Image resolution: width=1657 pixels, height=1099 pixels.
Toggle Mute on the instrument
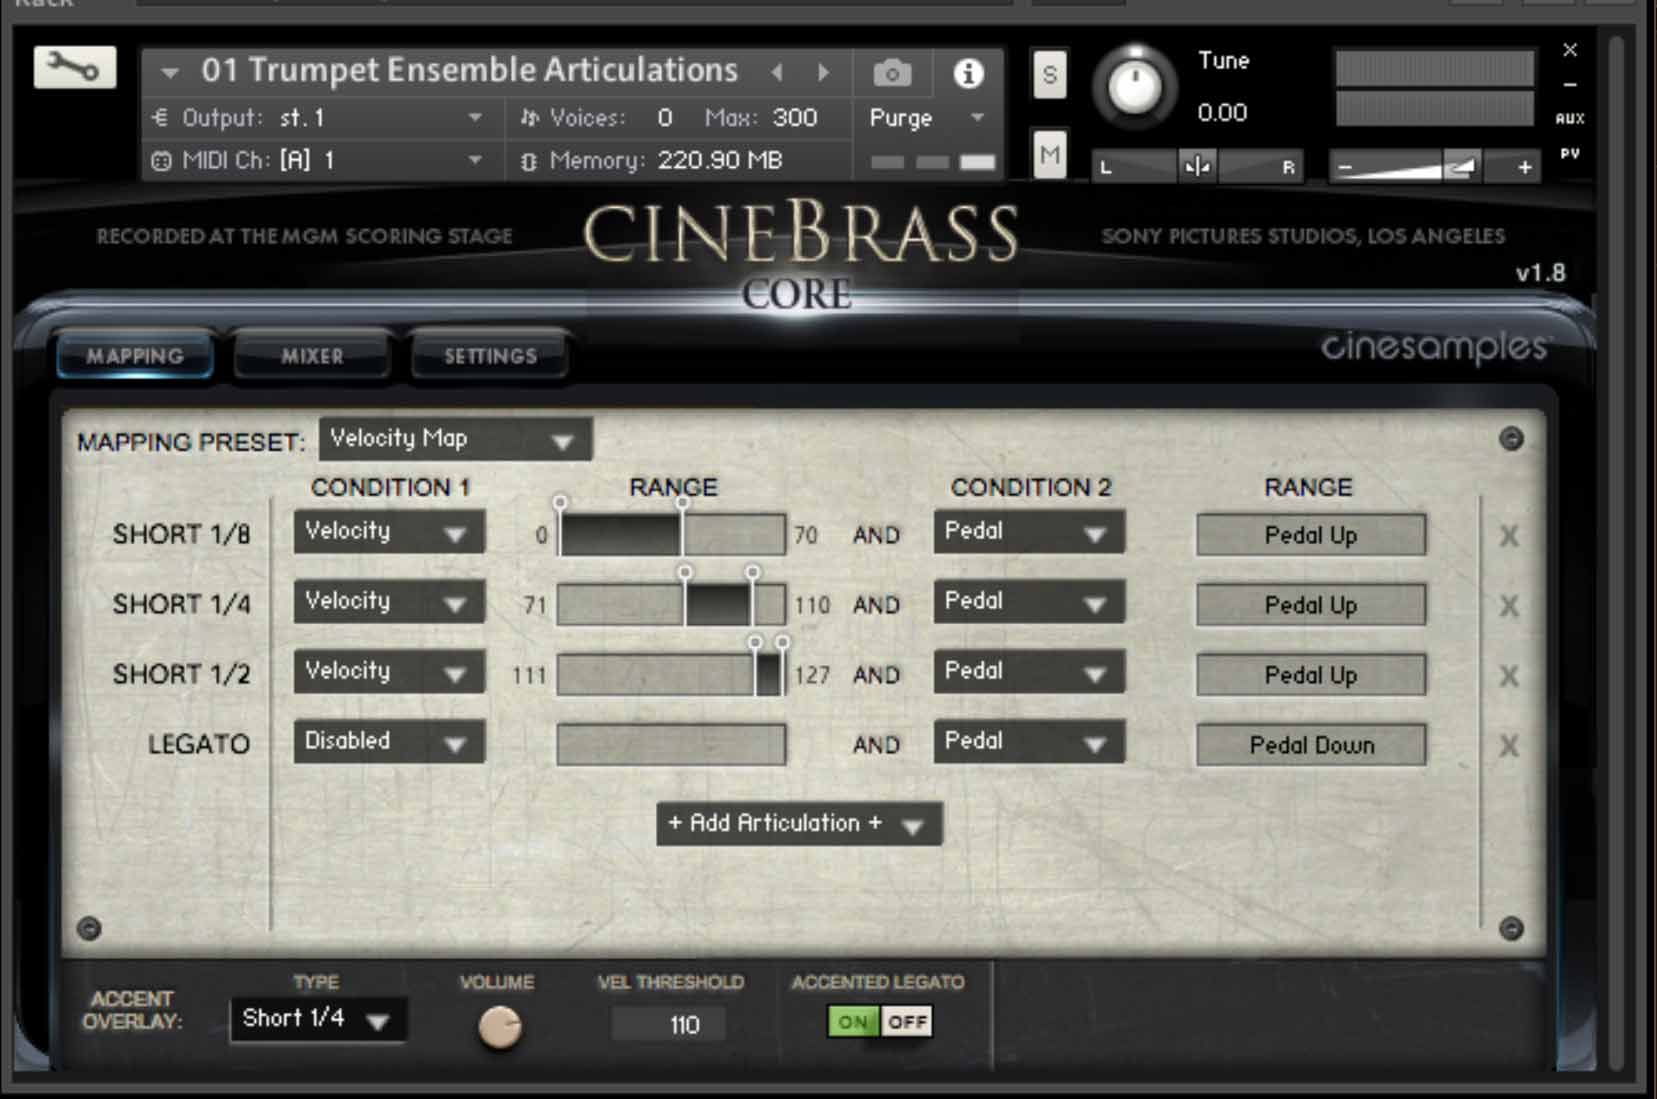point(1049,155)
